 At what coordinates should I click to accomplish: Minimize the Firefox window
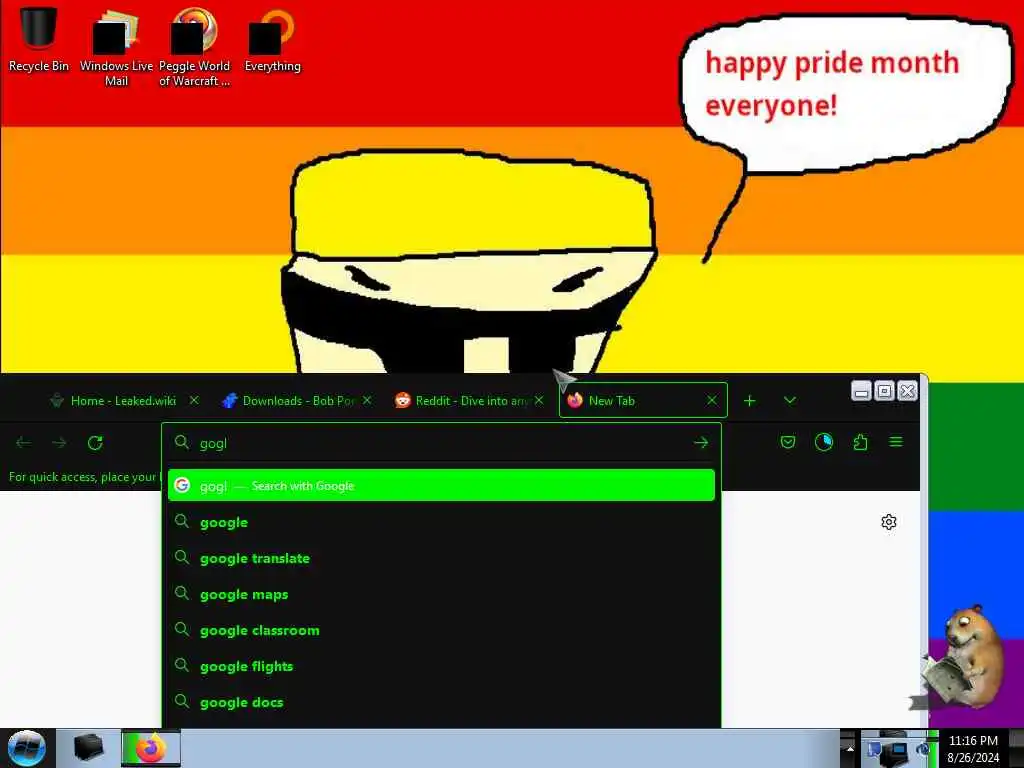861,391
